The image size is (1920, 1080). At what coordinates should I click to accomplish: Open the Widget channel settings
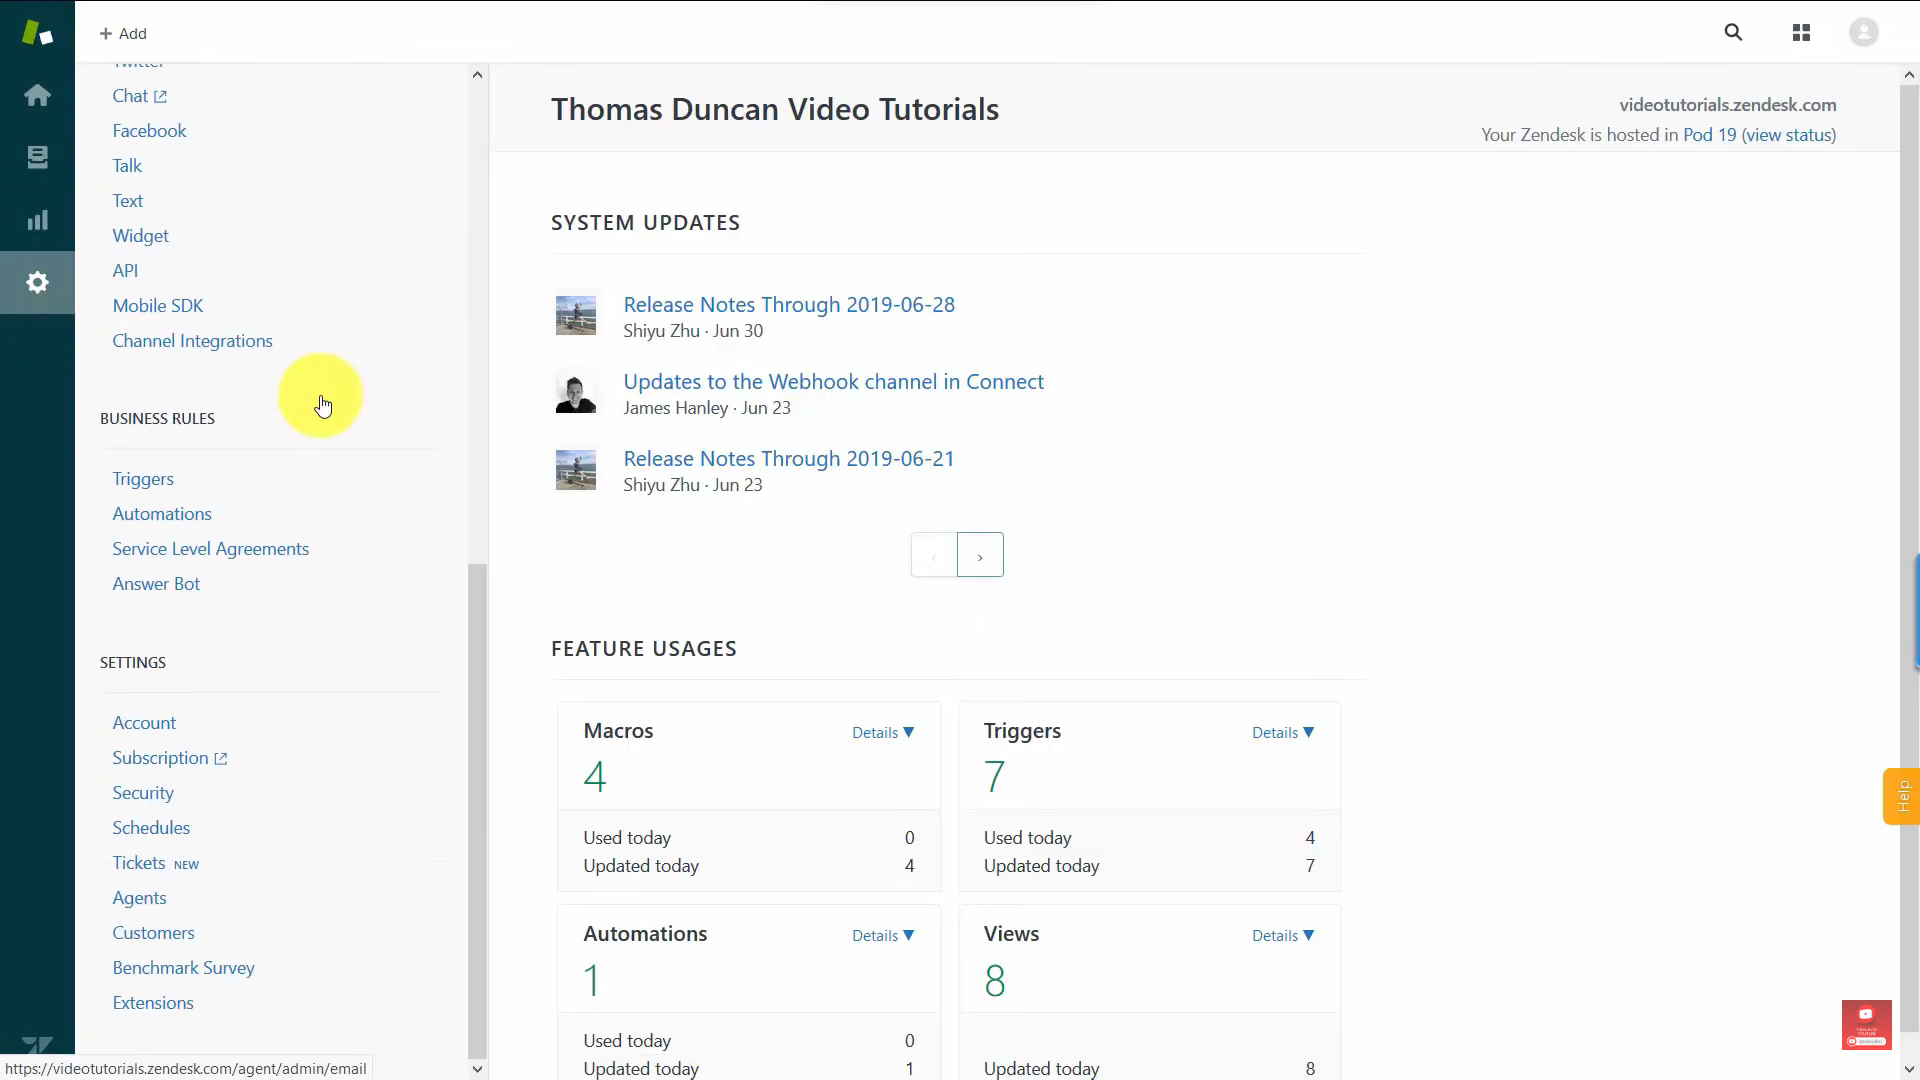click(140, 236)
